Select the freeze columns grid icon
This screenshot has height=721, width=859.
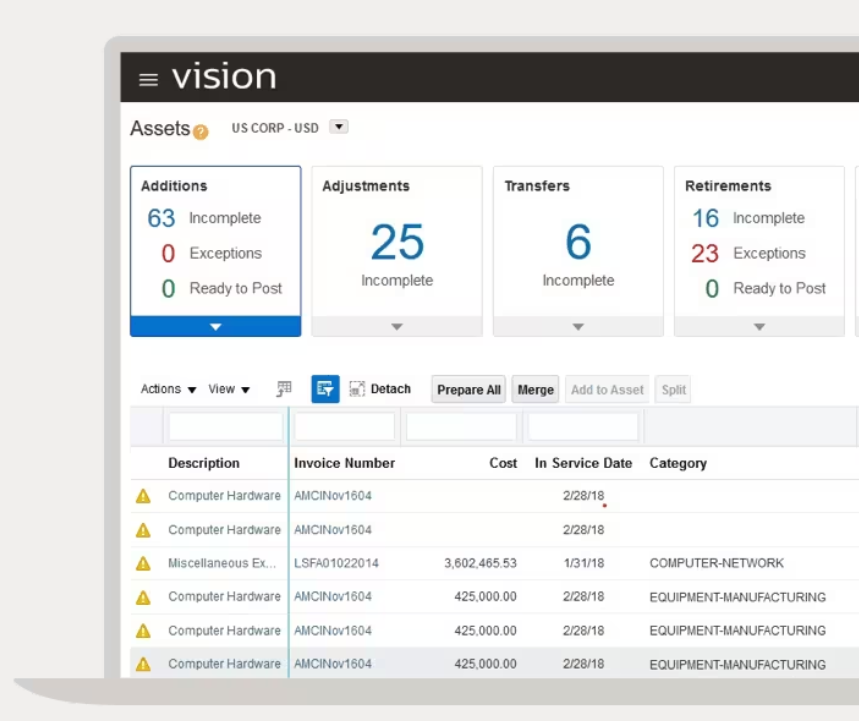[x=284, y=388]
